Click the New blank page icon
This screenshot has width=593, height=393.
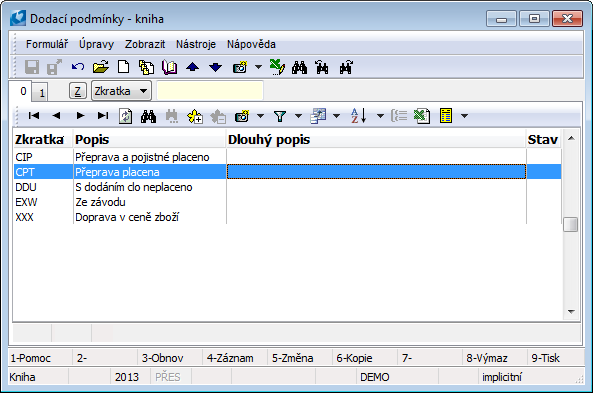[124, 67]
